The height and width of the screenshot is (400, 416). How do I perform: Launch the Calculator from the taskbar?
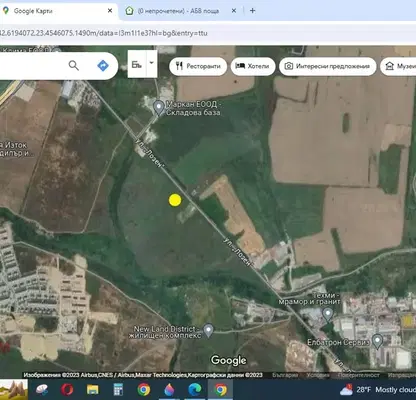click(x=118, y=389)
